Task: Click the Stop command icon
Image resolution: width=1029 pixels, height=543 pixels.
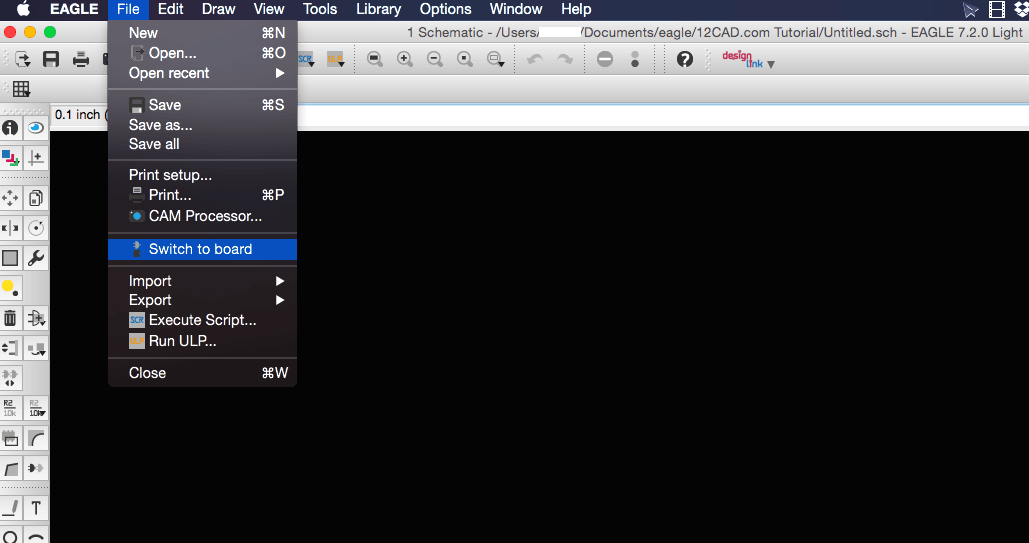Action: (605, 59)
